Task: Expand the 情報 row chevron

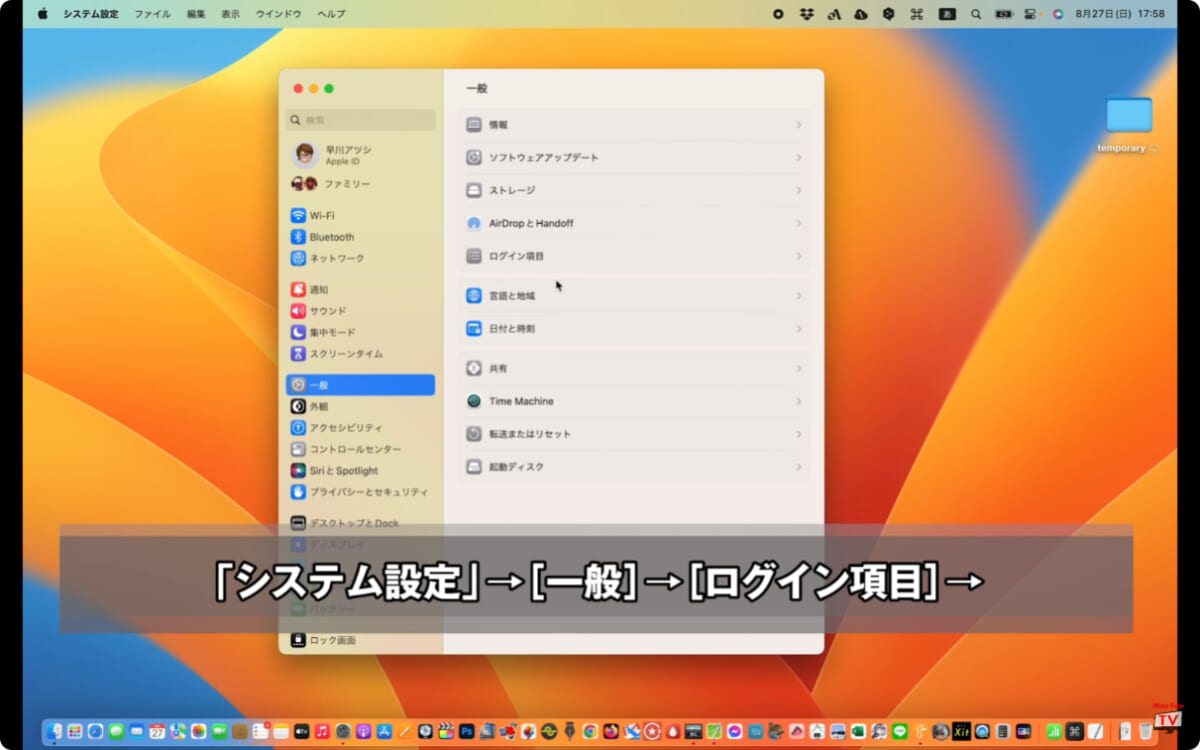Action: [799, 125]
